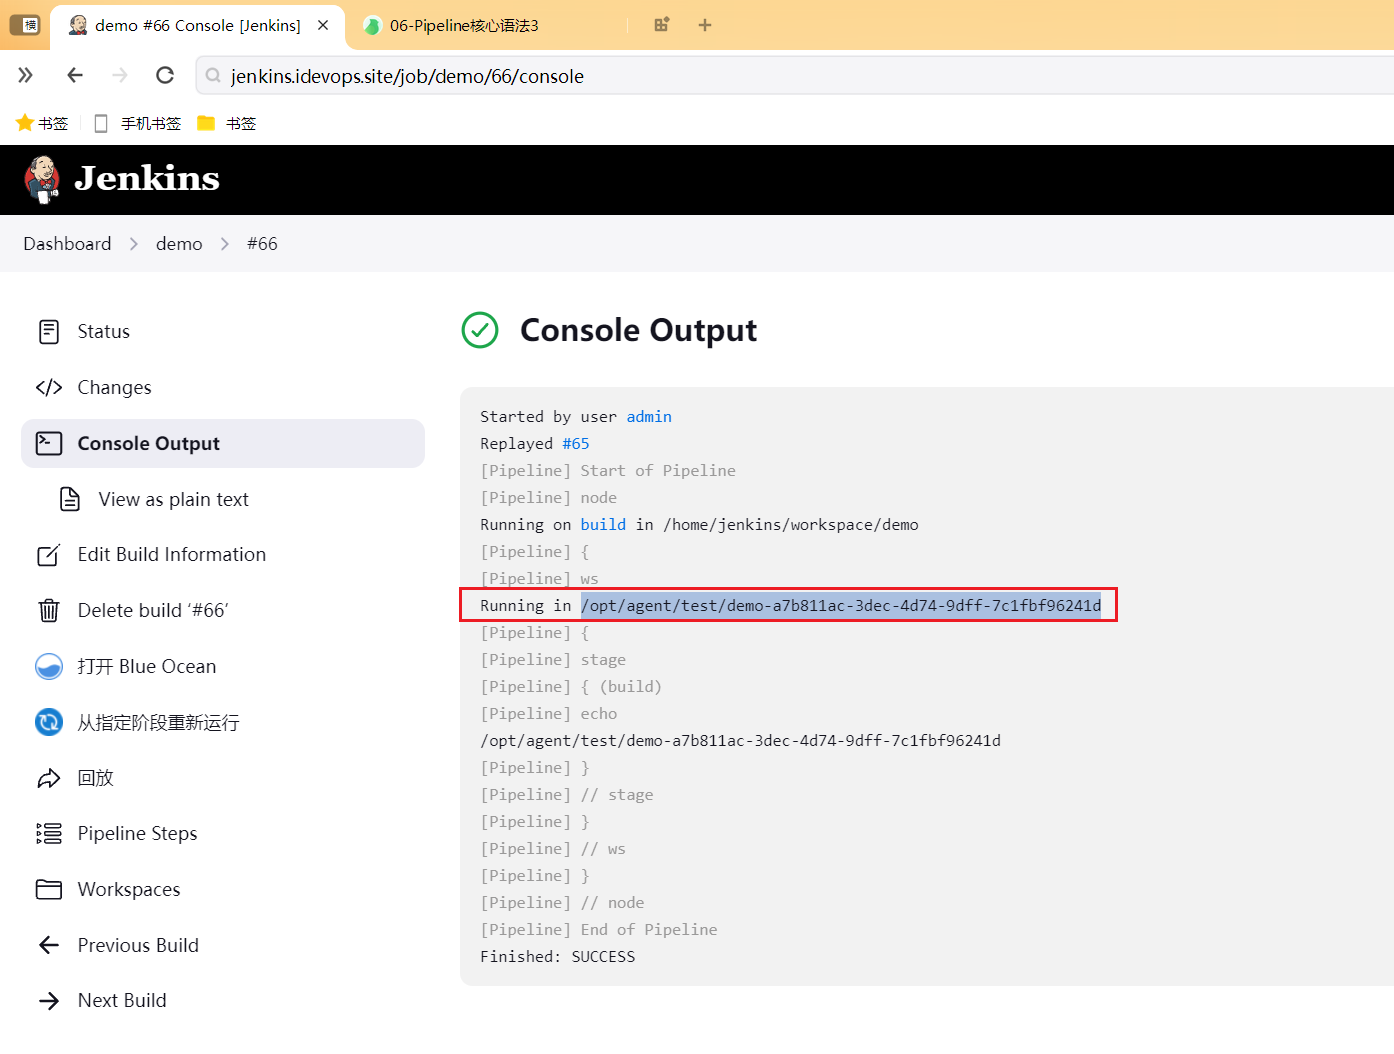The width and height of the screenshot is (1394, 1054).
Task: Click the Console Output page heading
Action: pos(638,330)
